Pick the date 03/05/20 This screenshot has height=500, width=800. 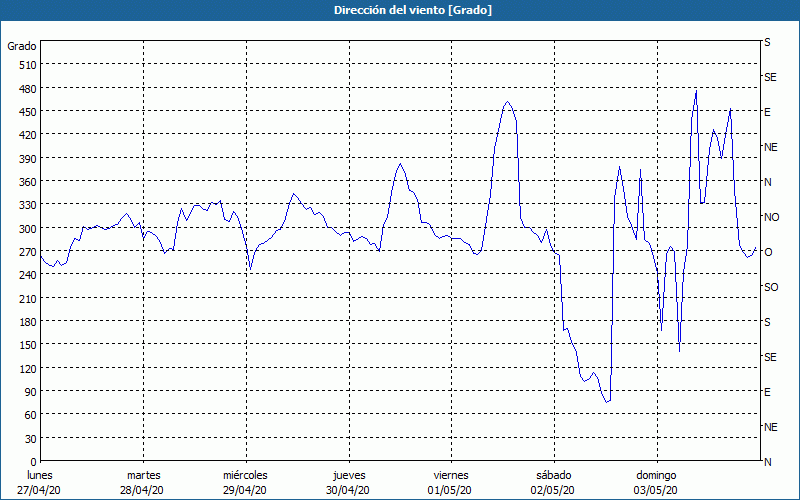[x=656, y=490]
